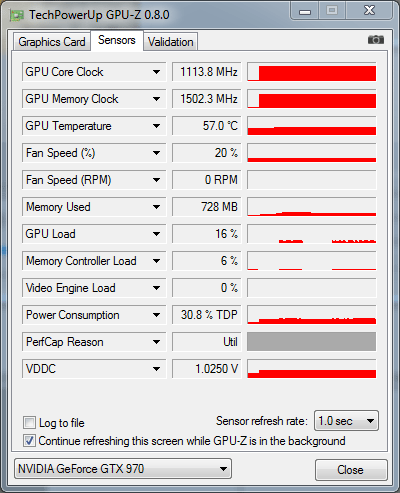Expand the GPU Temperature sensor dropdown
The image size is (400, 493).
pos(156,126)
